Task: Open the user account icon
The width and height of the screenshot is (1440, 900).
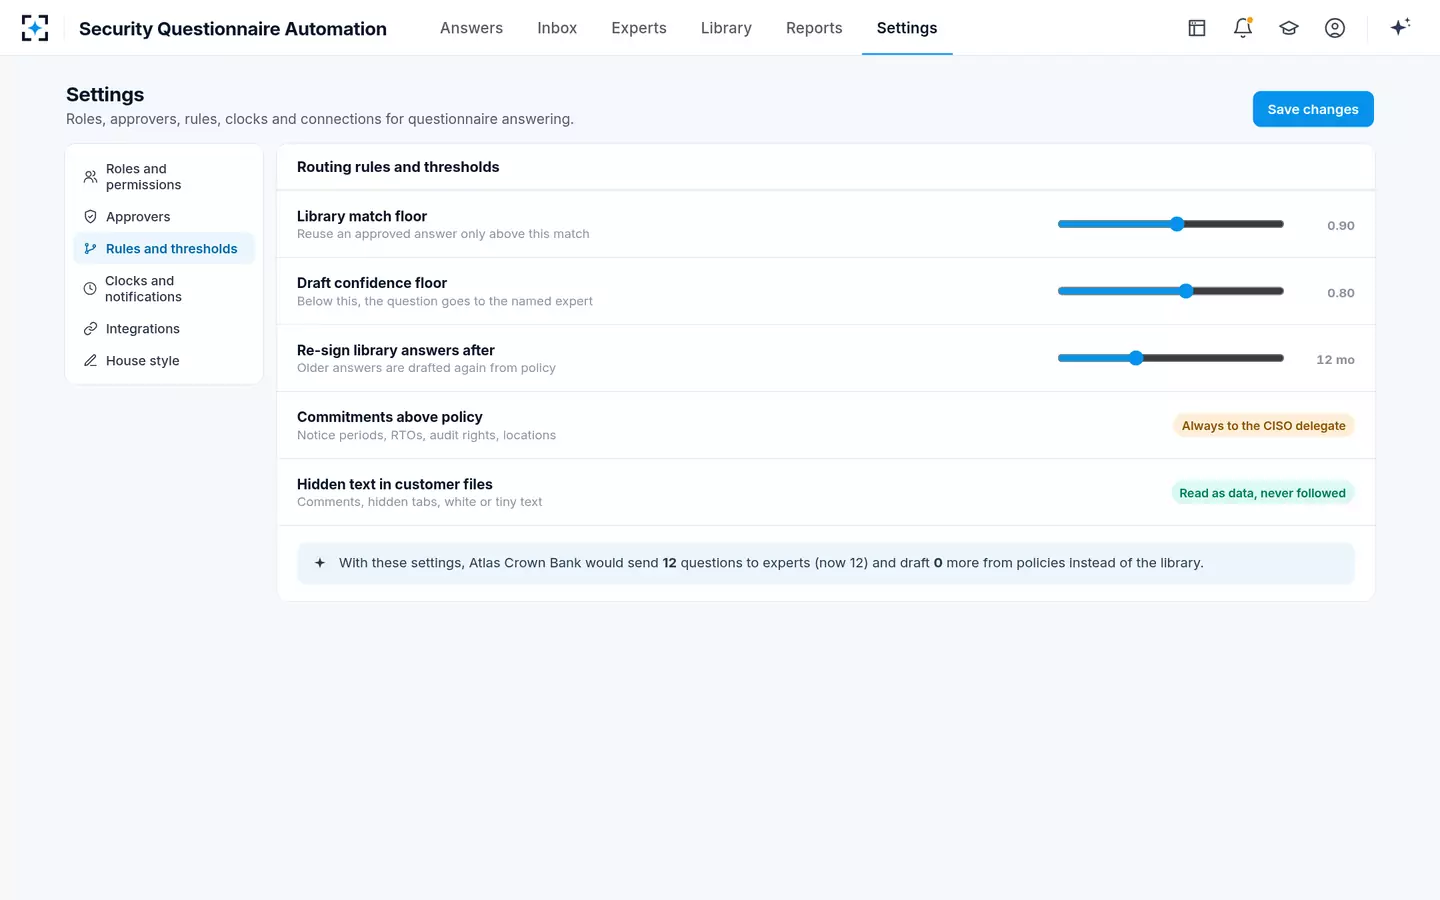Action: click(1335, 28)
